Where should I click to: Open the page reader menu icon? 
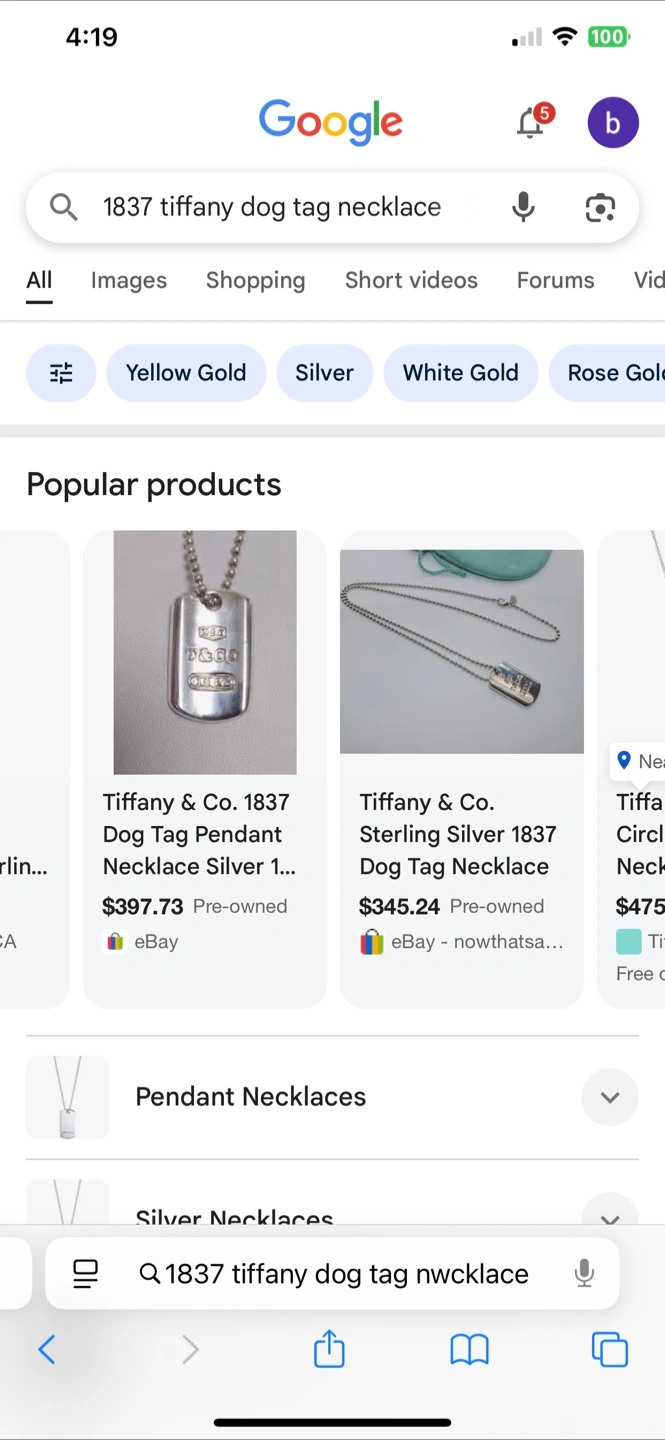(x=86, y=1273)
